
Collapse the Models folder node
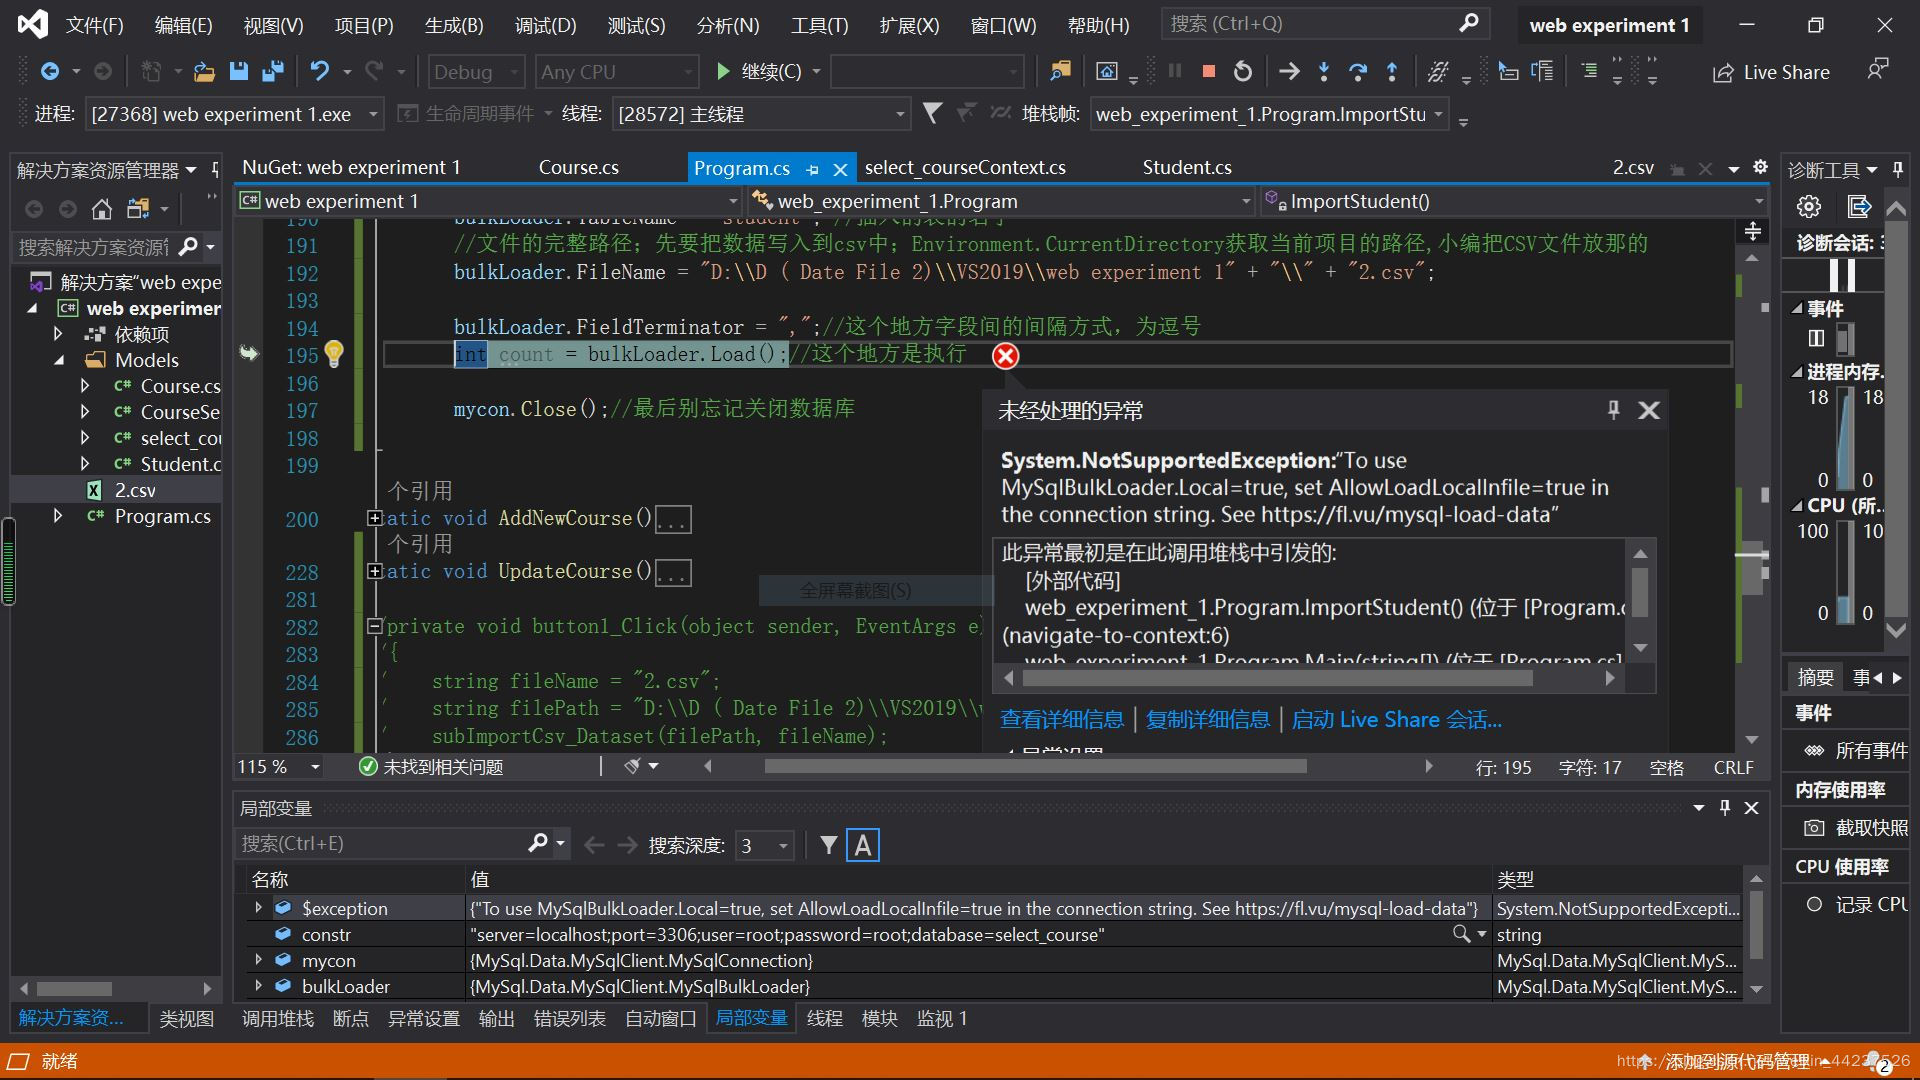59,360
